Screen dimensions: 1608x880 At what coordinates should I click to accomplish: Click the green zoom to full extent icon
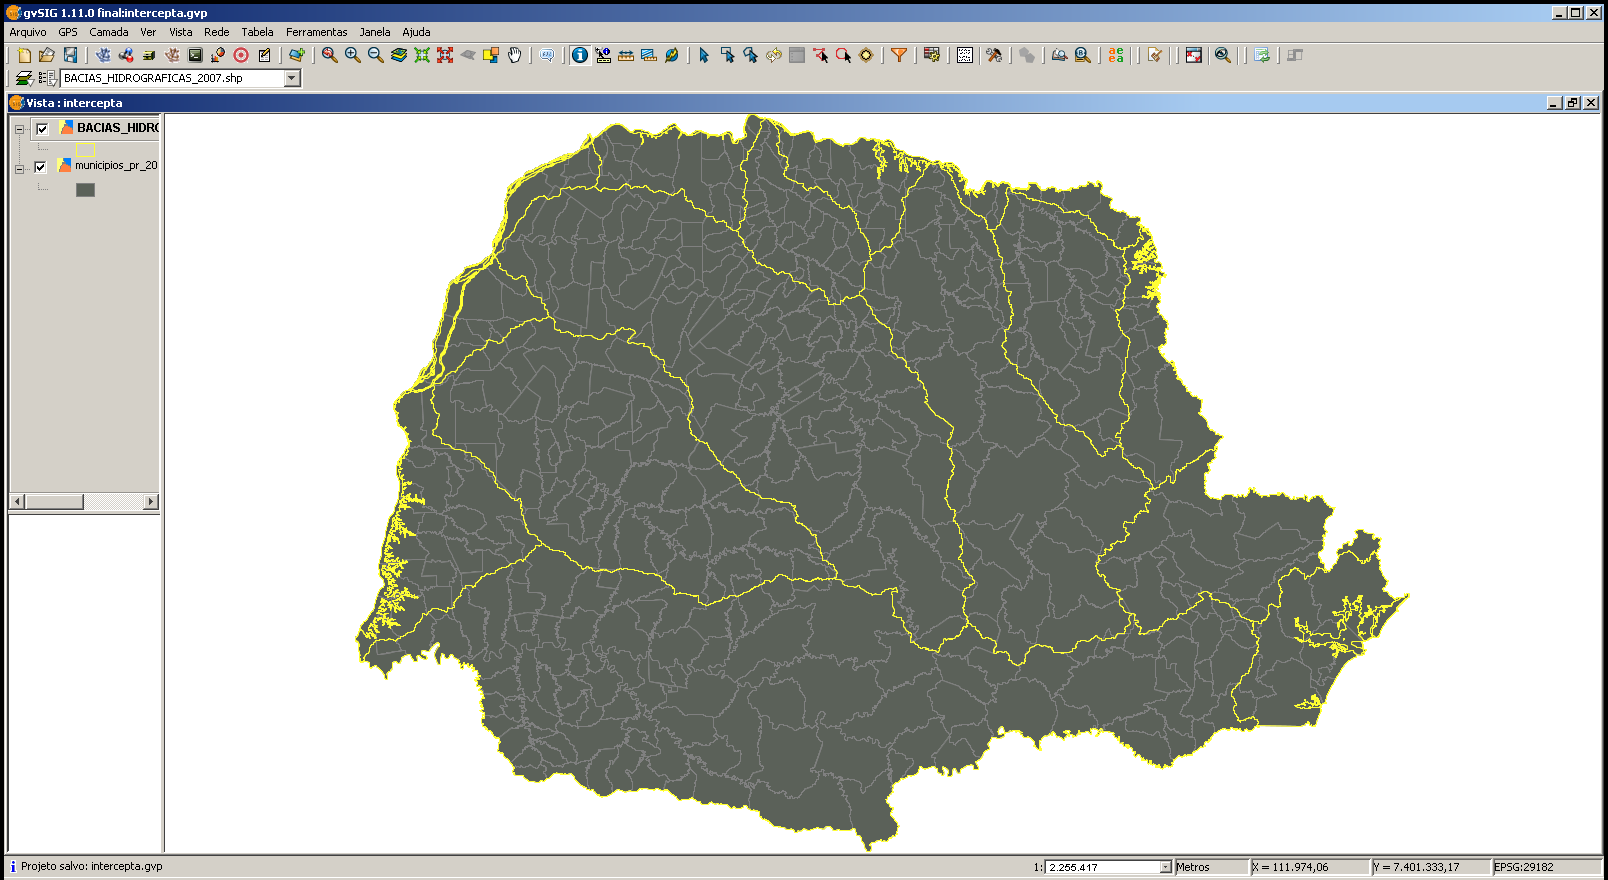coord(422,55)
